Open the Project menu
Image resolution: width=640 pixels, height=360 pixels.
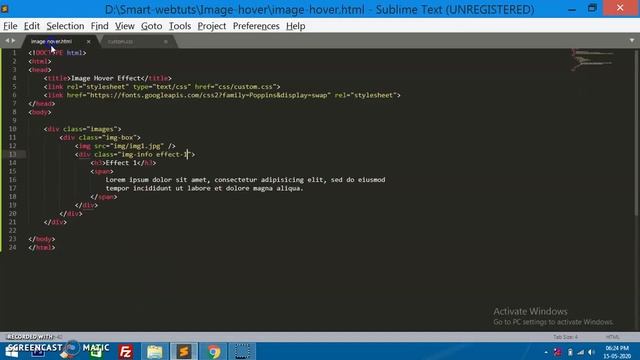tap(211, 26)
